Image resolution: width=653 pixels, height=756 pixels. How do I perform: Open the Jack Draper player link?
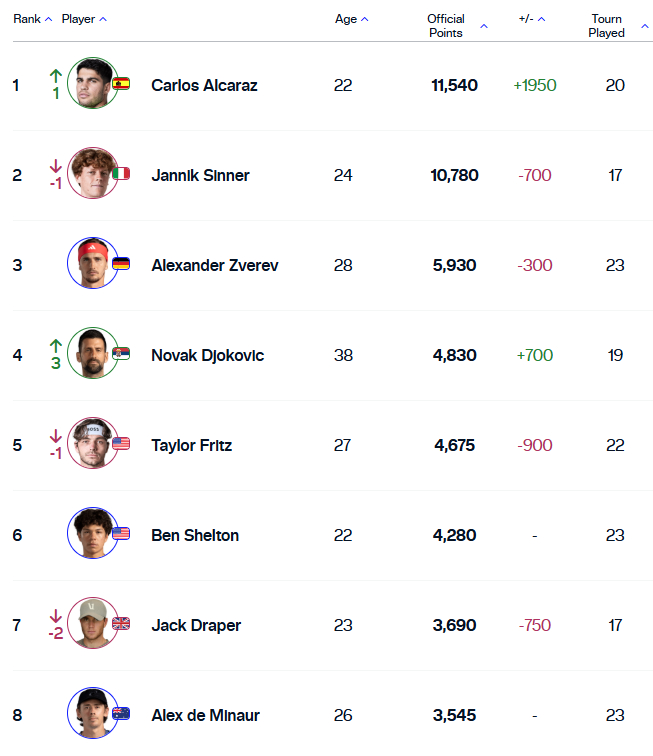[x=196, y=625]
